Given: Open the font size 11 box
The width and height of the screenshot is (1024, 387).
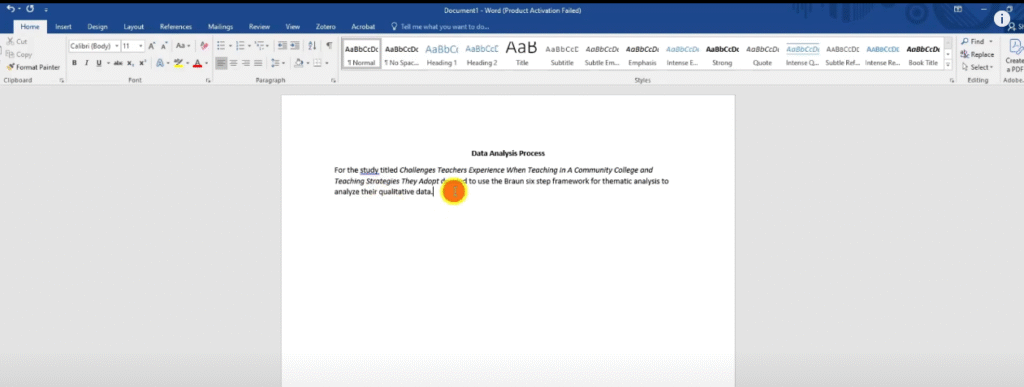Looking at the screenshot, I should click(133, 46).
